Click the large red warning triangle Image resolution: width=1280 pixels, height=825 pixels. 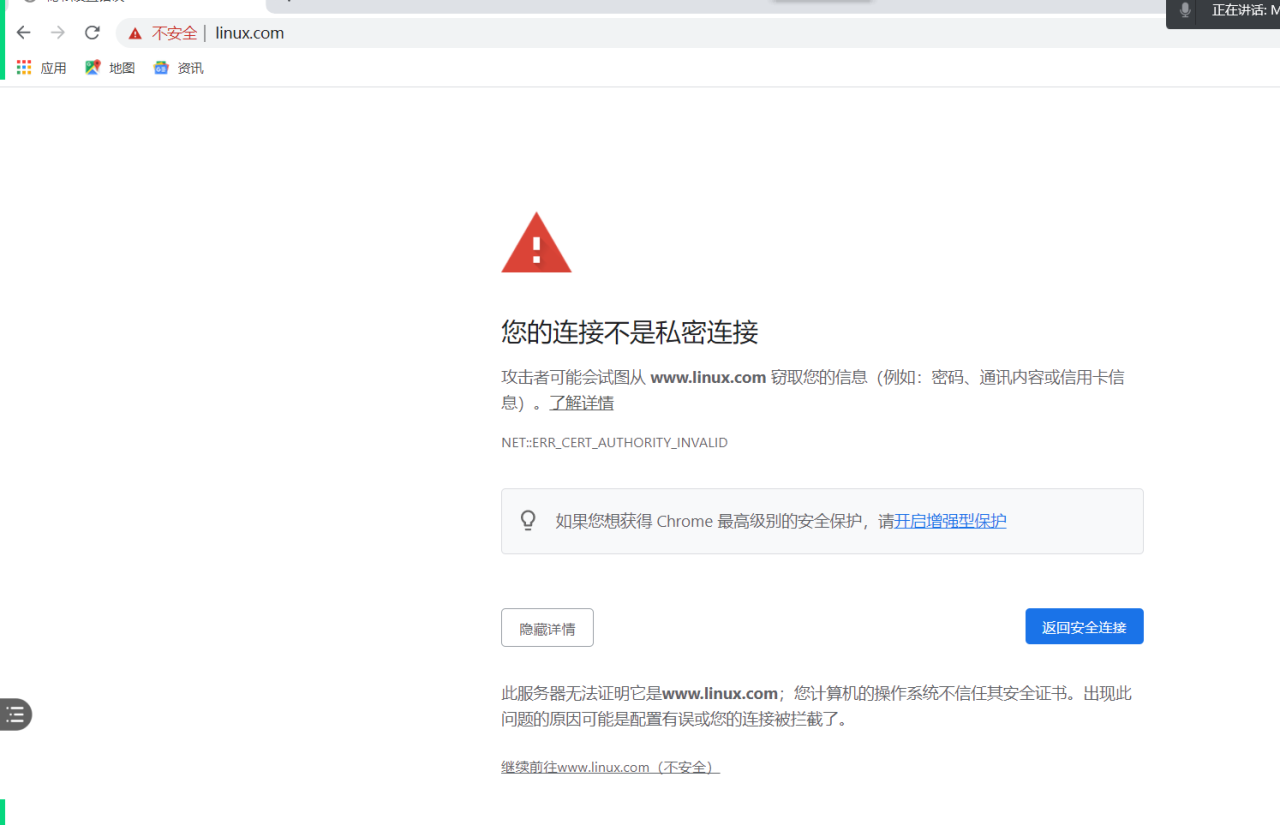[536, 243]
